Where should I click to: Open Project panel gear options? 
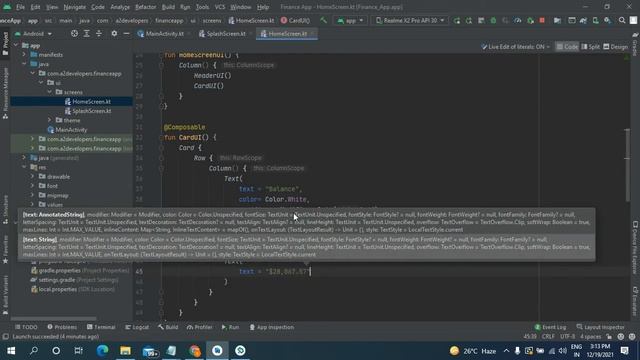click(114, 34)
